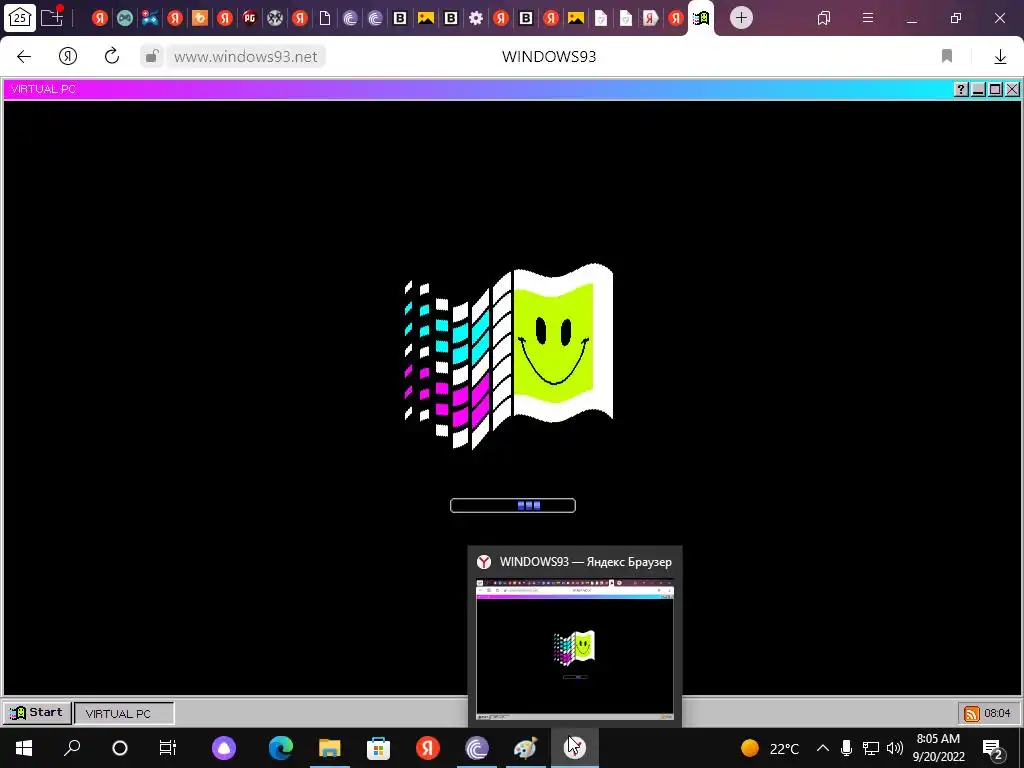1024x768 pixels.
Task: Open the notification center with 2 badge
Action: pyautogui.click(x=992, y=748)
